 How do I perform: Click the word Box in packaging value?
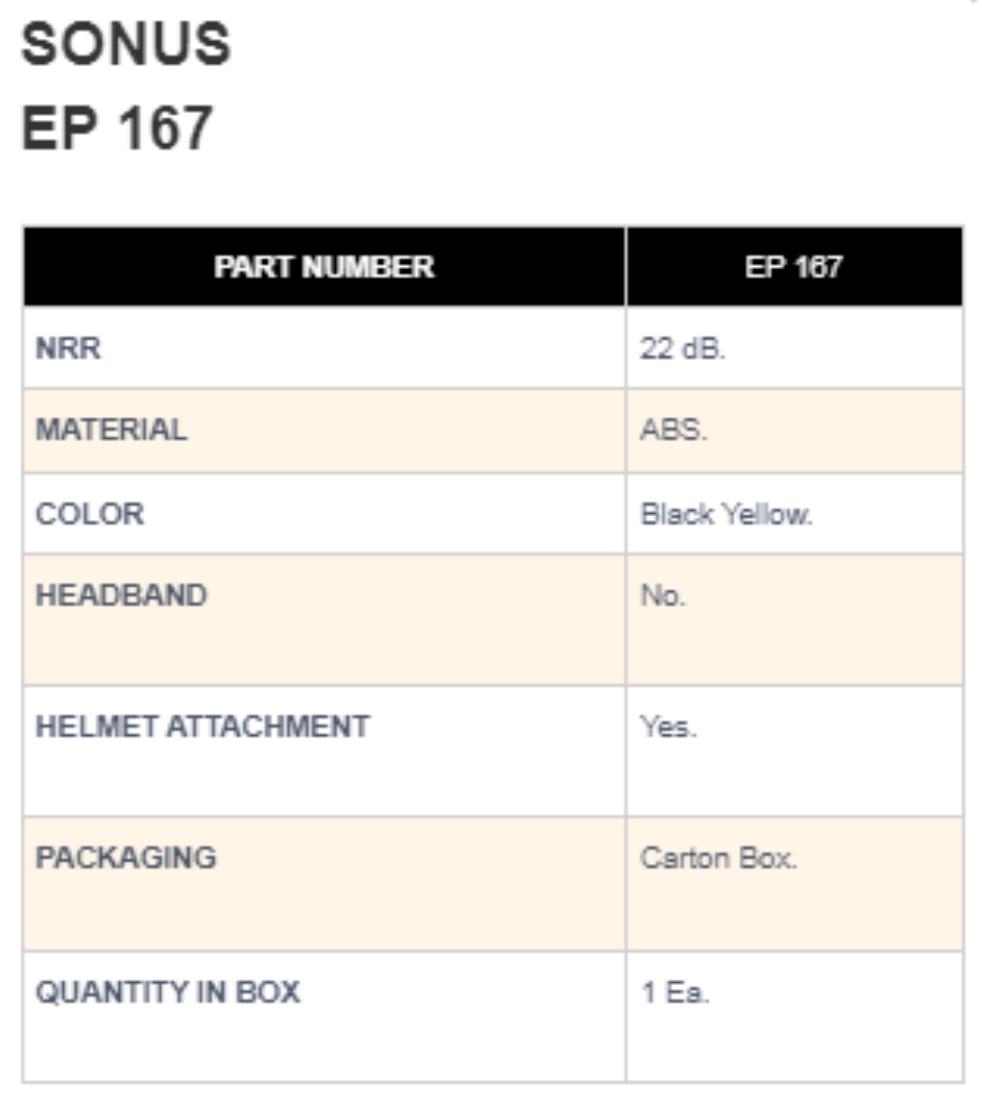coord(768,859)
